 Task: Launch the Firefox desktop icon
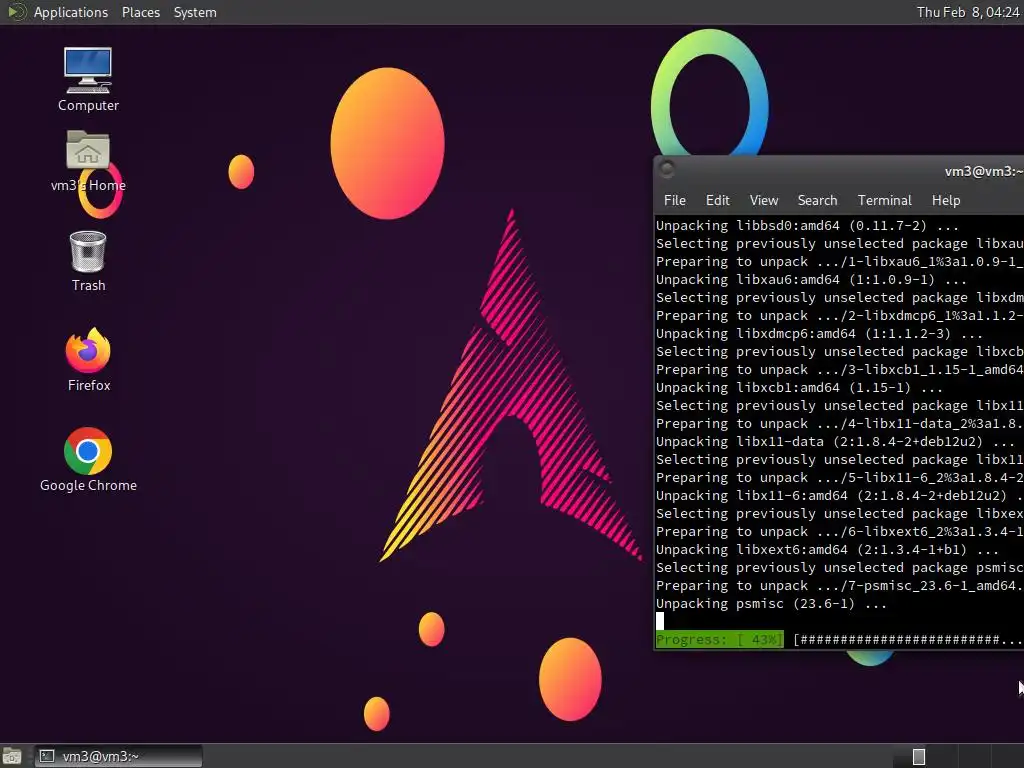88,360
